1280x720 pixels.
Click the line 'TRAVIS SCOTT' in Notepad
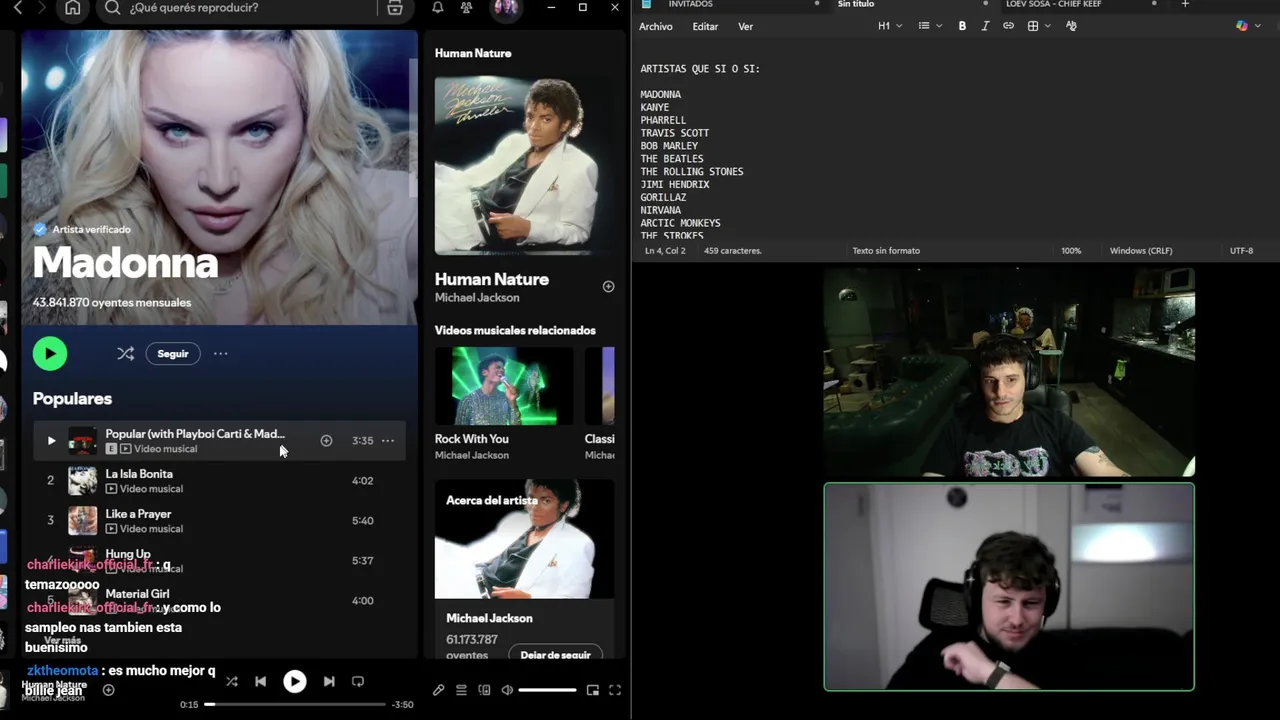[675, 133]
